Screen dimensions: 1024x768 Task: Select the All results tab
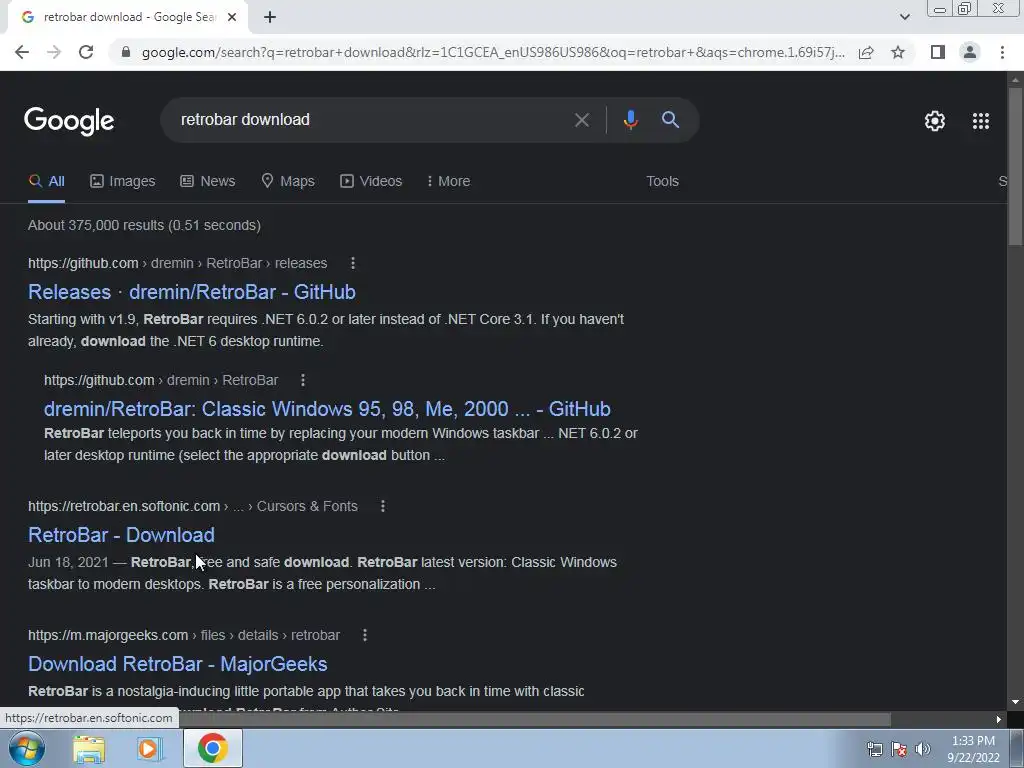coord(46,181)
